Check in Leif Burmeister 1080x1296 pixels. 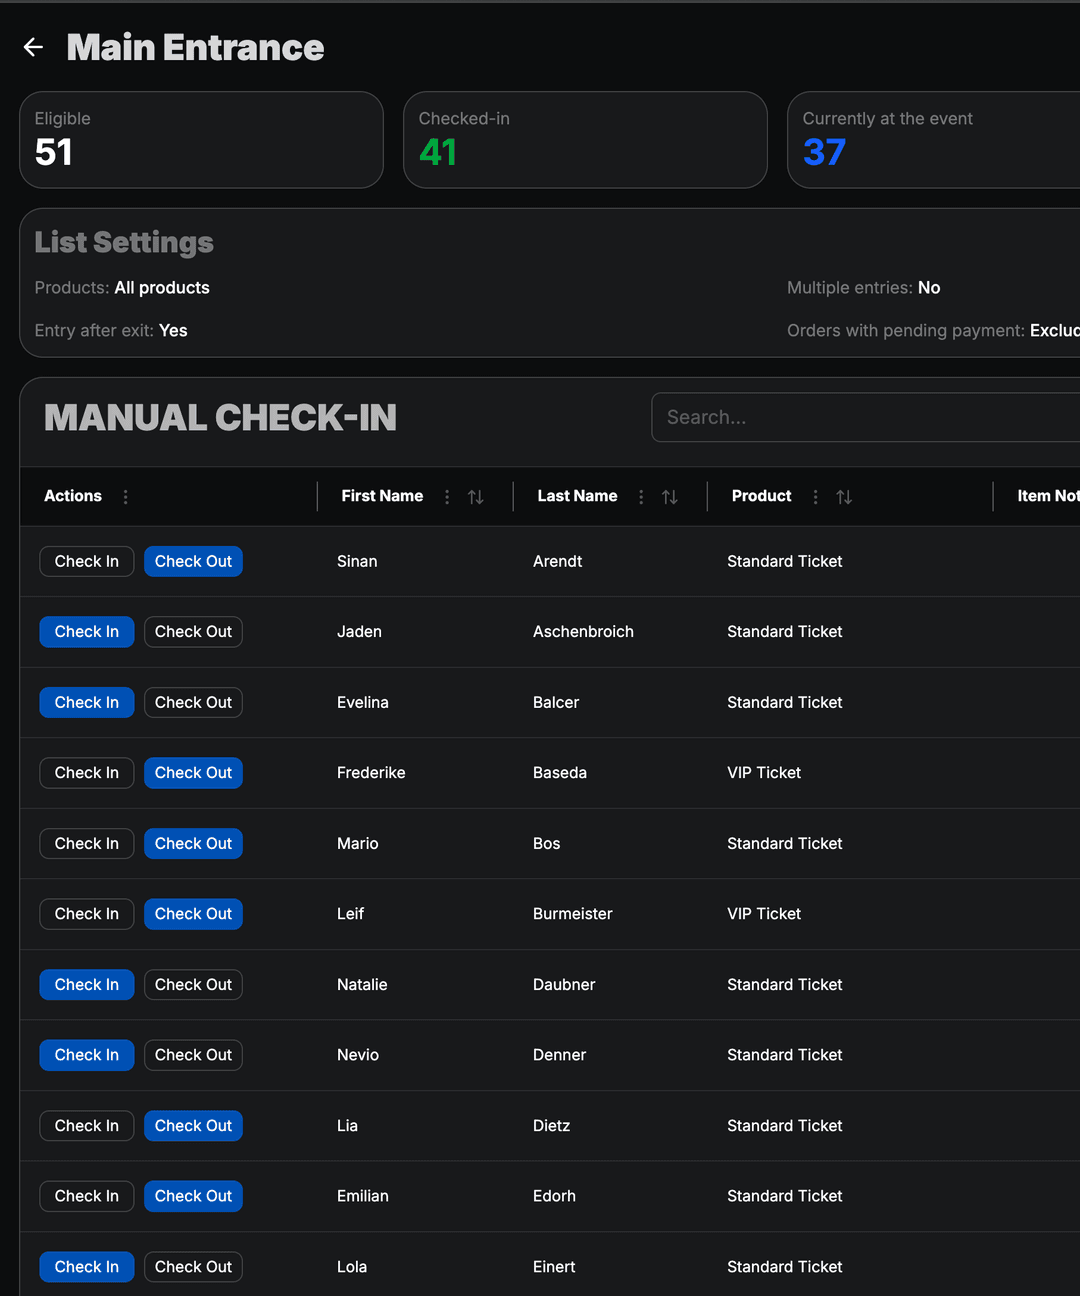(x=87, y=914)
